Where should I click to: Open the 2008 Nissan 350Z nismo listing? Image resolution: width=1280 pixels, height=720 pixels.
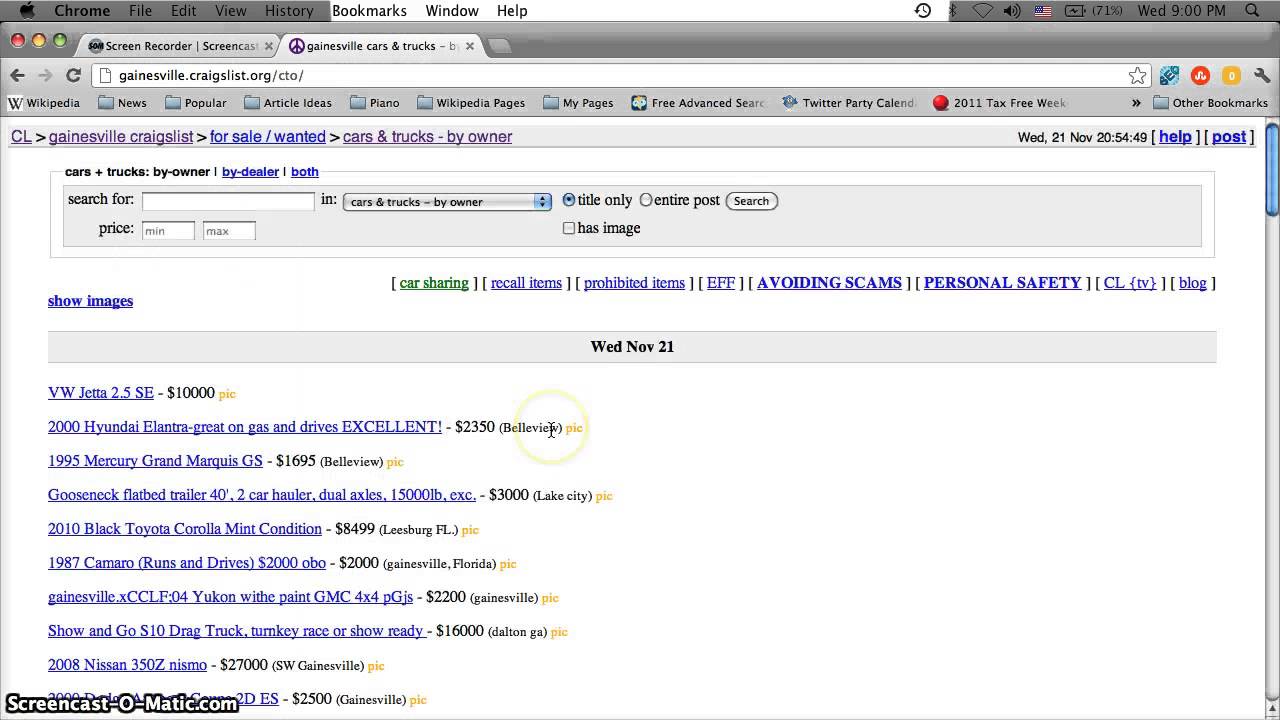pos(127,665)
